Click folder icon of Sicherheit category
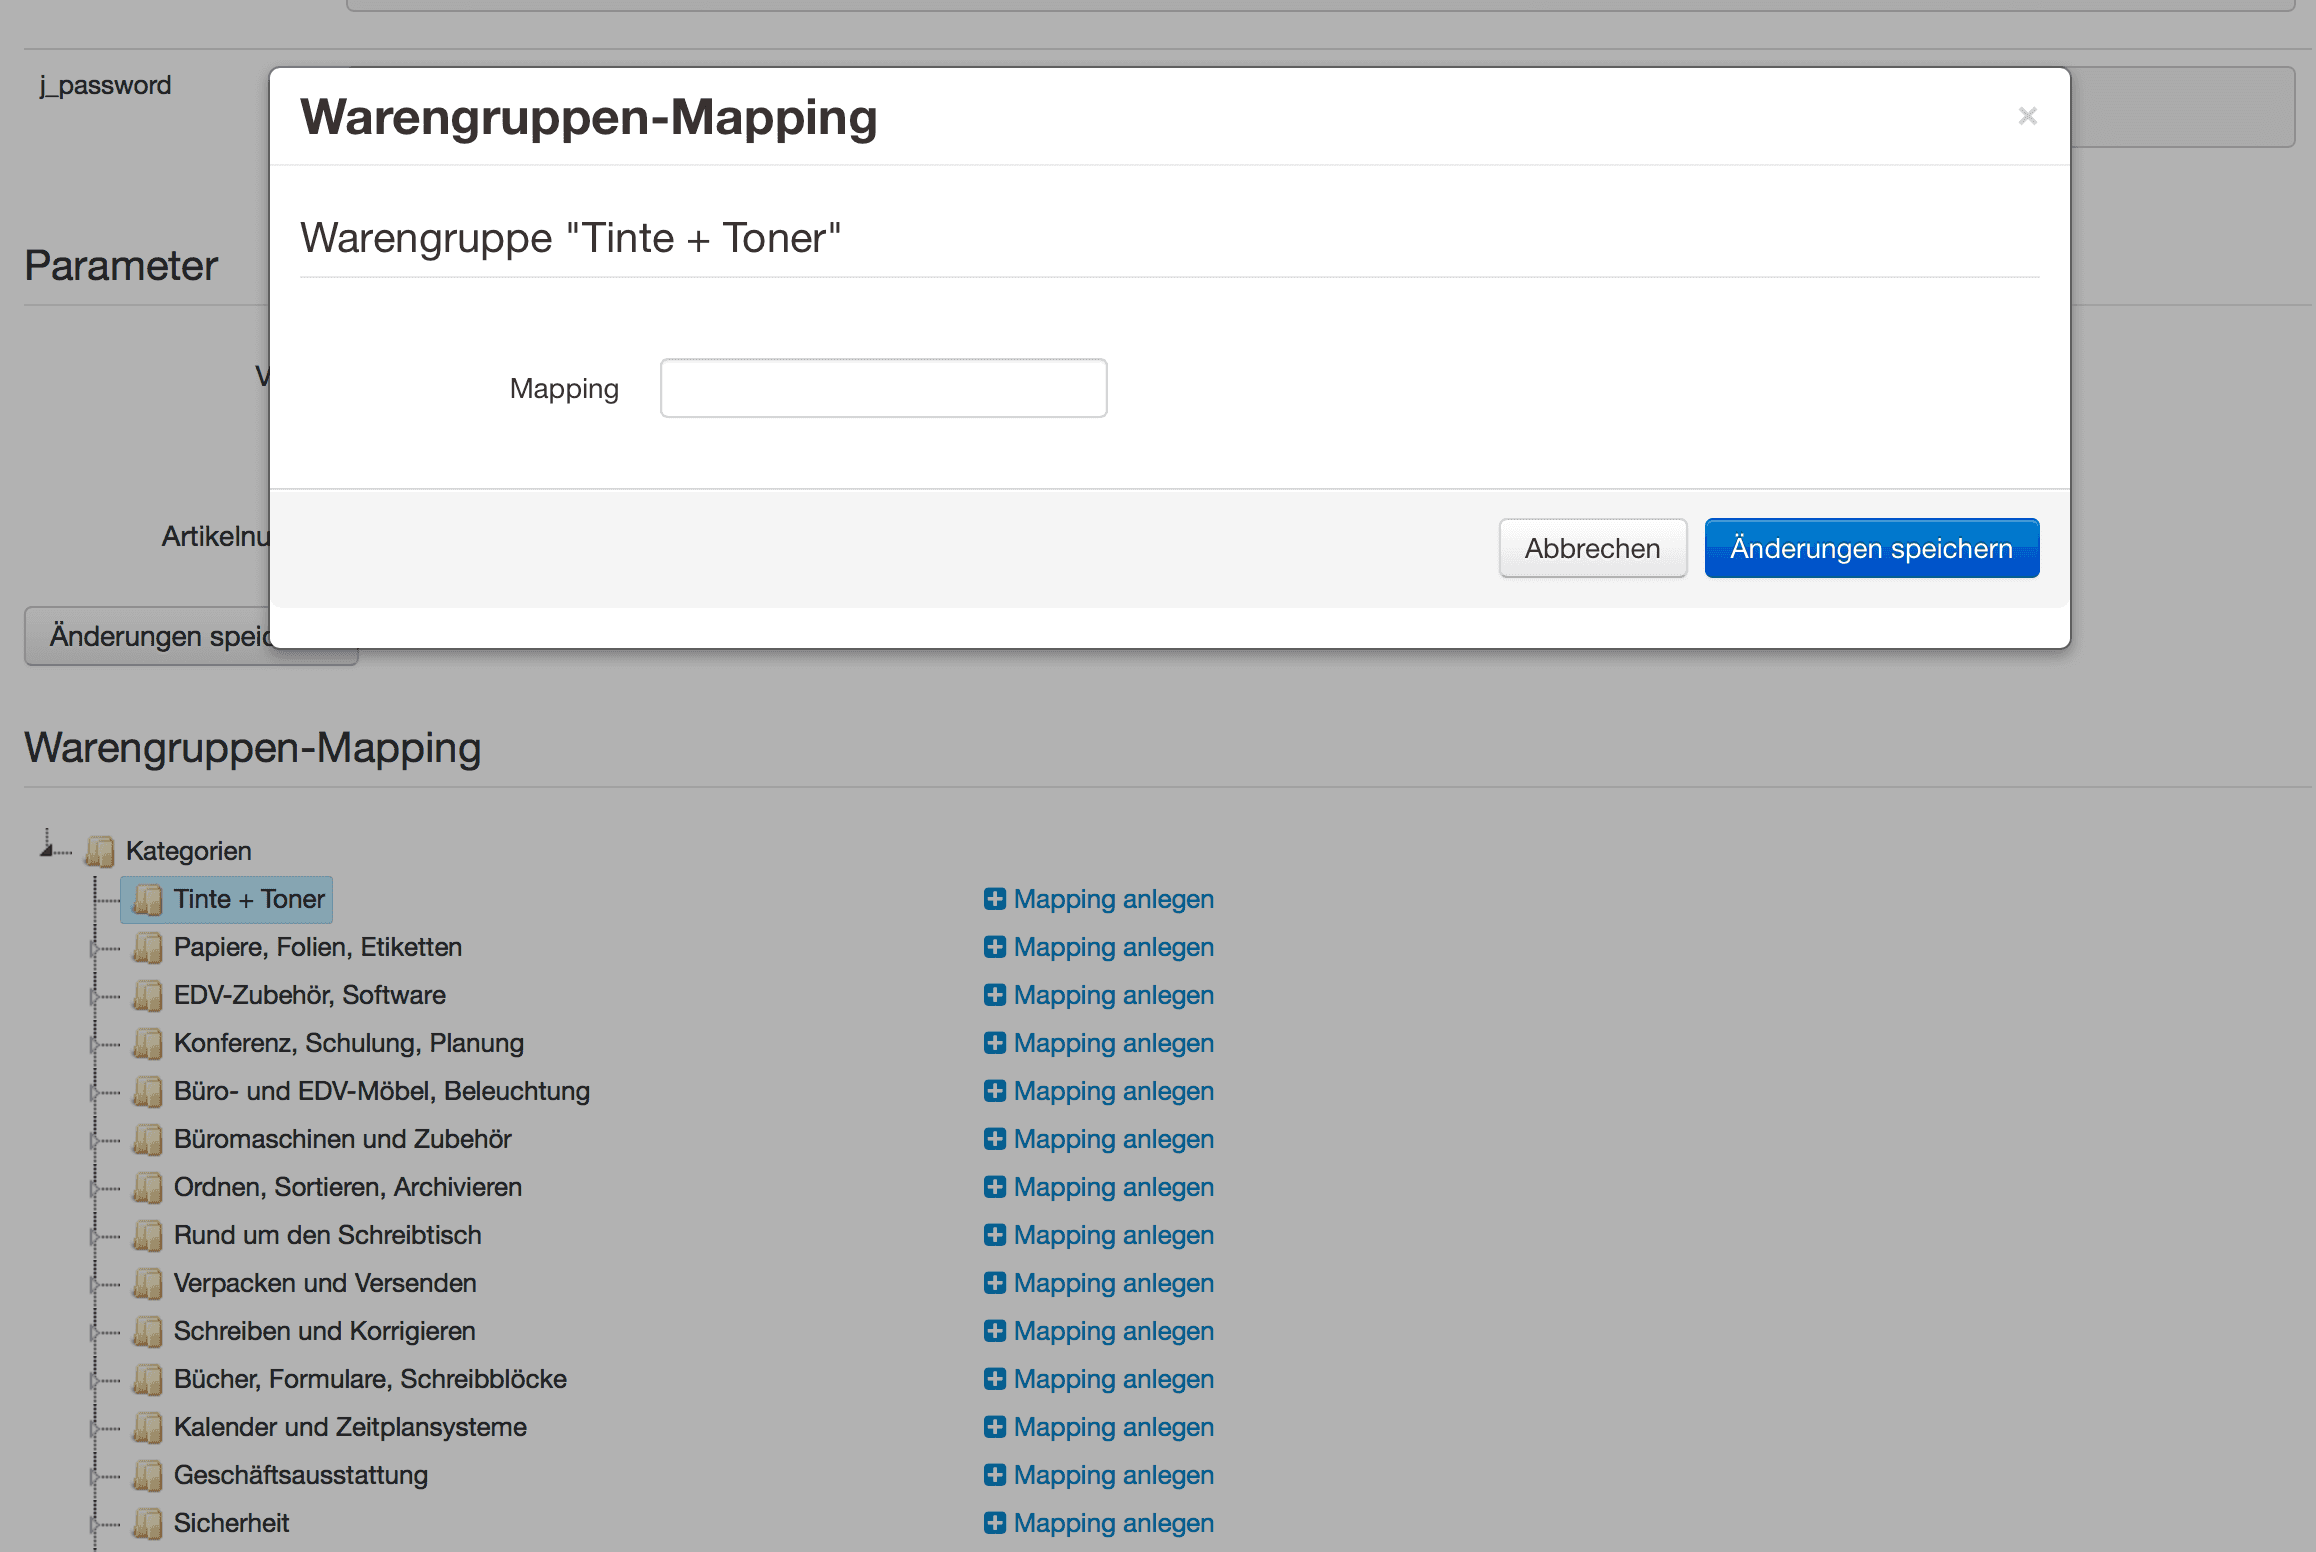 (x=148, y=1523)
